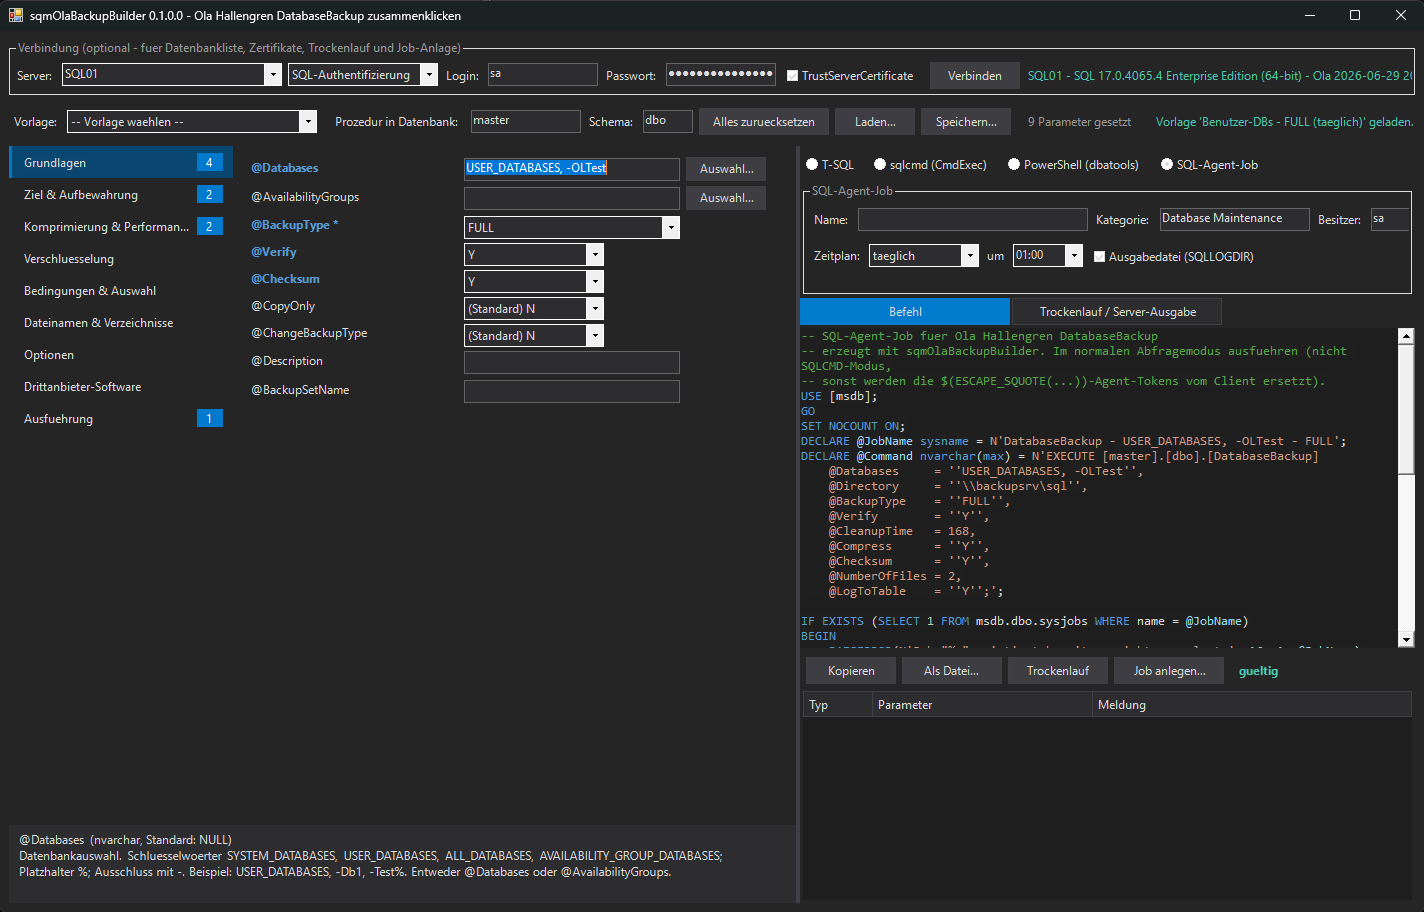Viewport: 1424px width, 912px height.
Task: Open the @BackupType FULL dropdown
Action: 671,227
